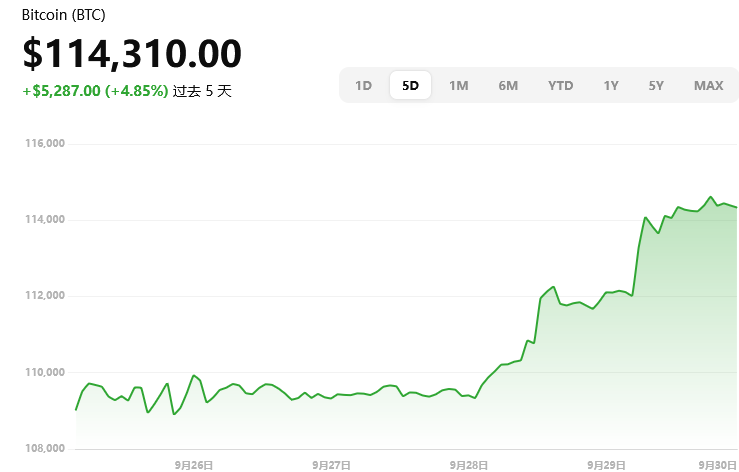
Task: Choose the 5Y time range
Action: [656, 86]
